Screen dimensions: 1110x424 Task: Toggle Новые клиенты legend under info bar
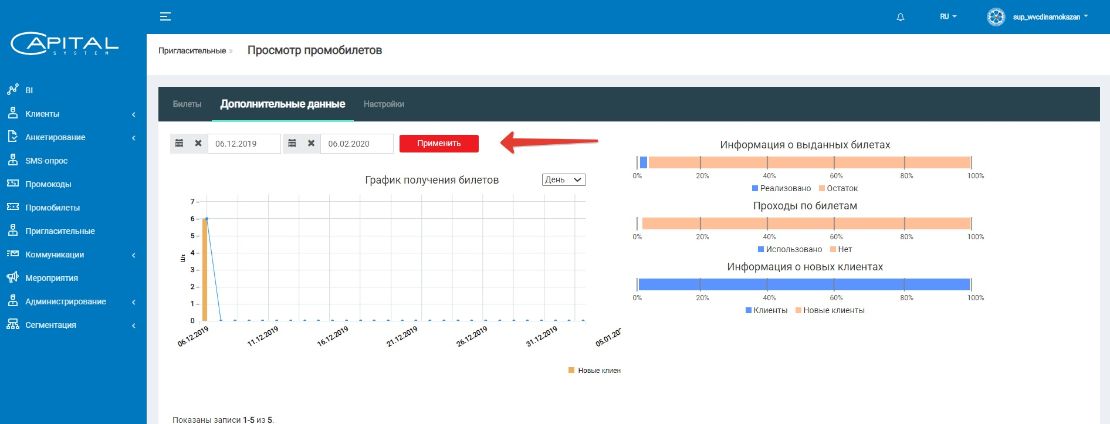829,310
